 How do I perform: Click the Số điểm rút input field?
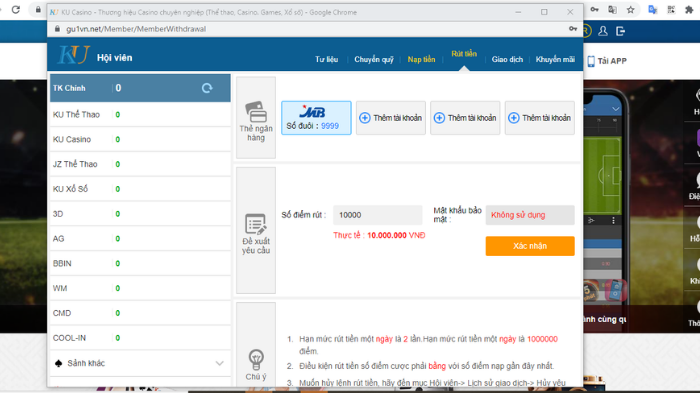(378, 215)
